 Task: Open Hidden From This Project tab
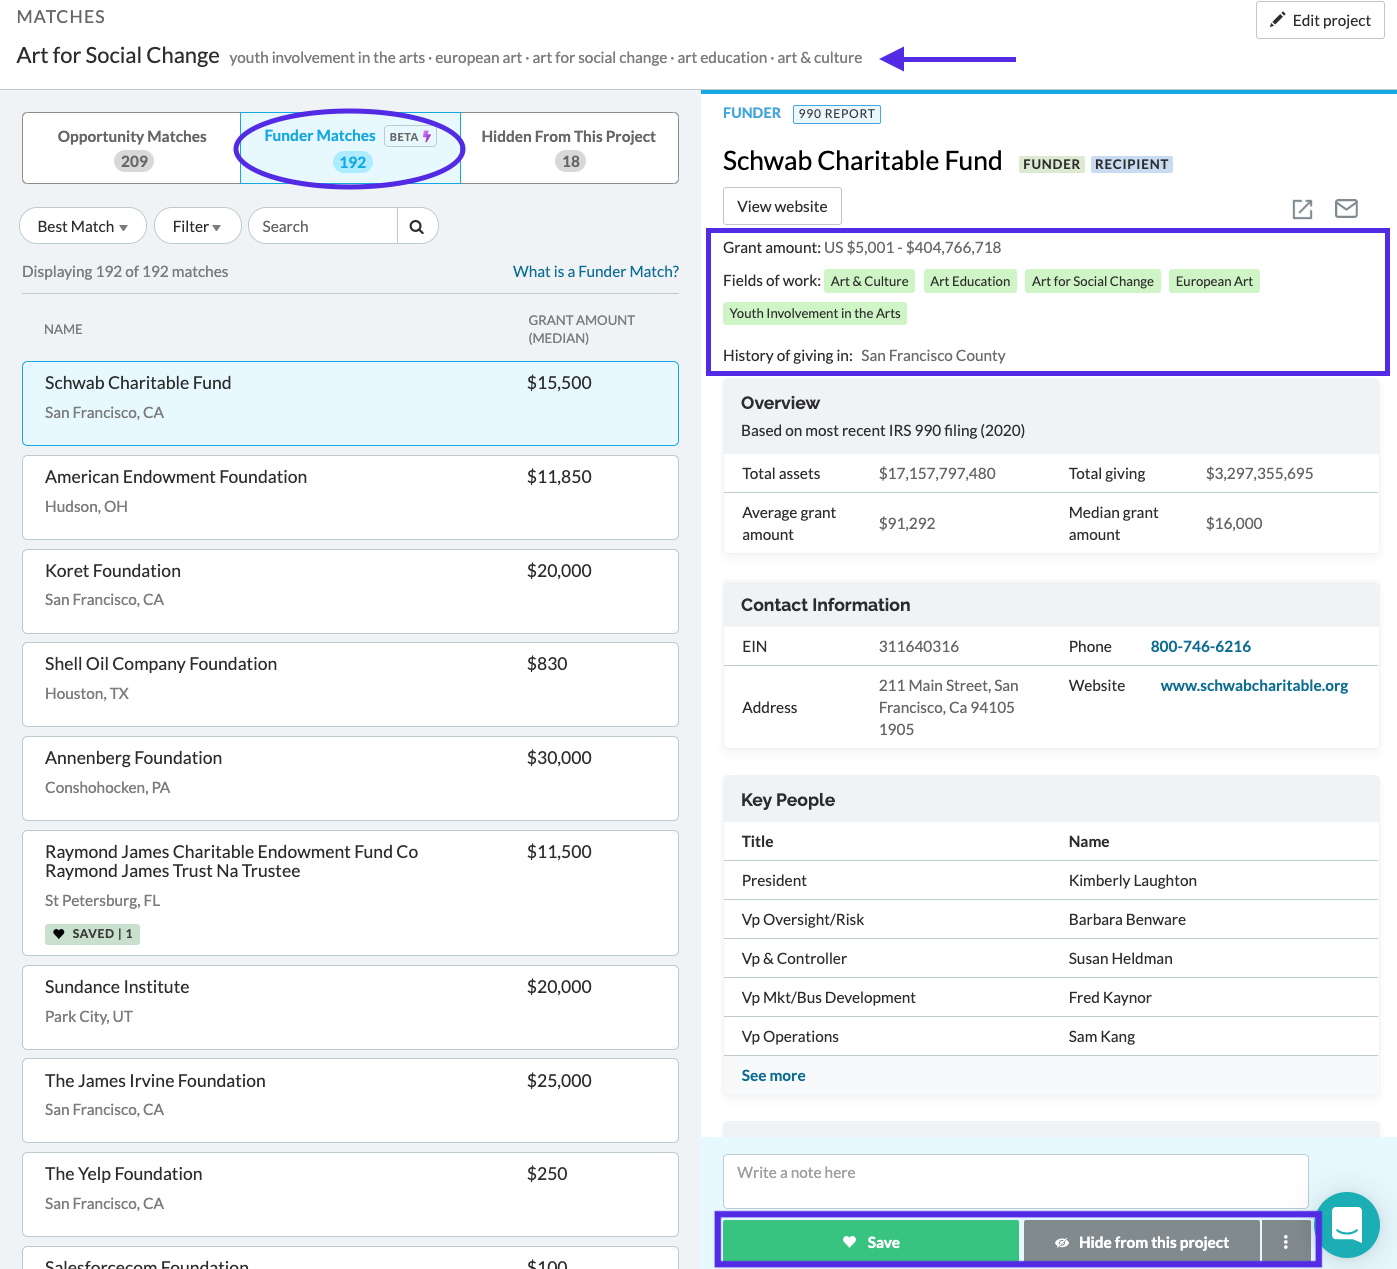569,148
